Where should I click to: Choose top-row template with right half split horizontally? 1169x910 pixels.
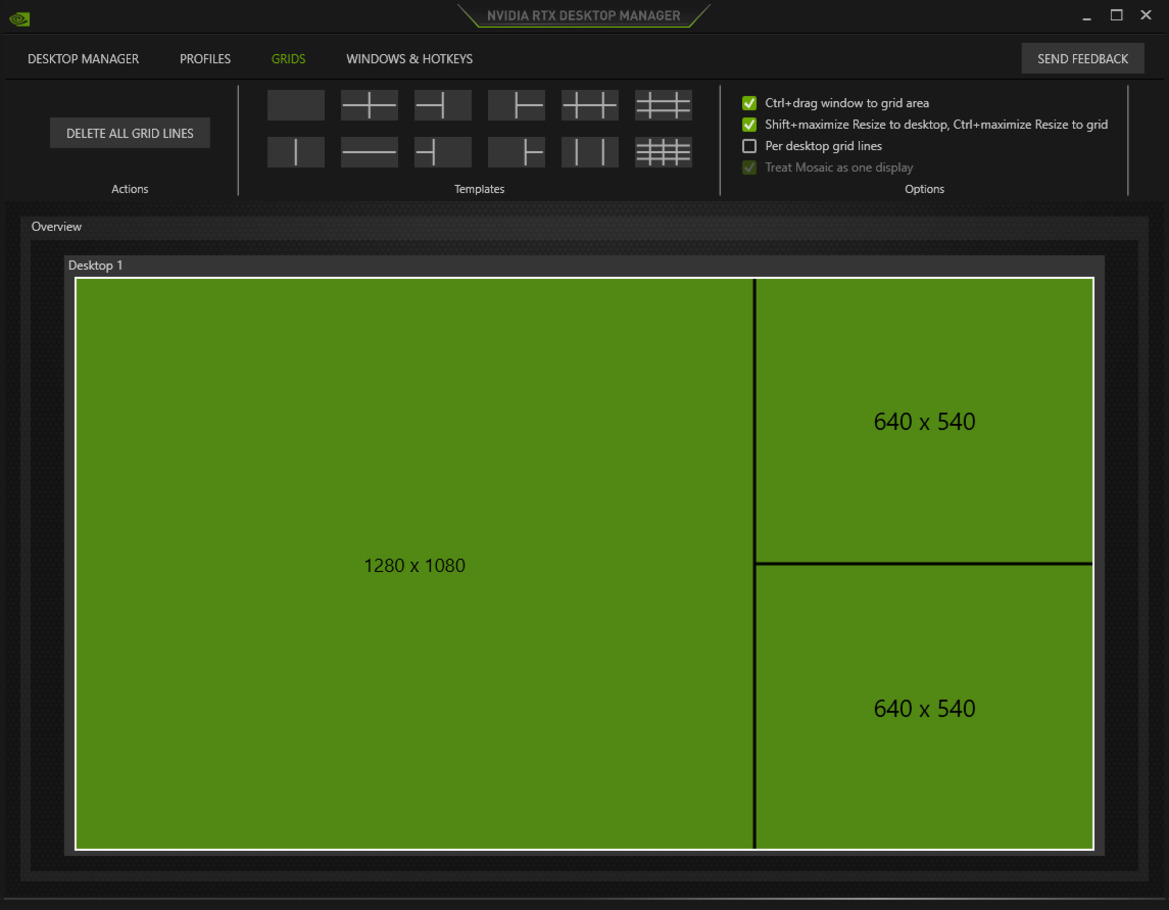(516, 105)
